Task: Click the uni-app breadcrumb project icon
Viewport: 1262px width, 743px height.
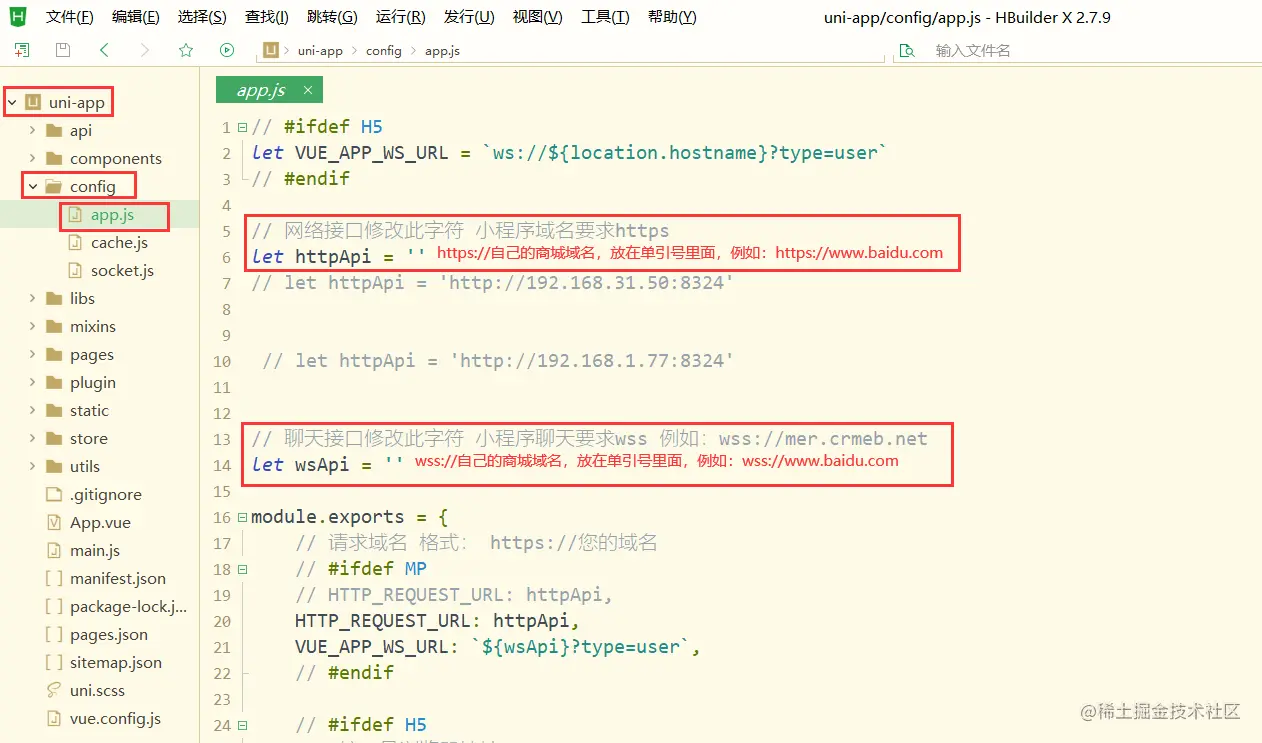Action: 271,50
